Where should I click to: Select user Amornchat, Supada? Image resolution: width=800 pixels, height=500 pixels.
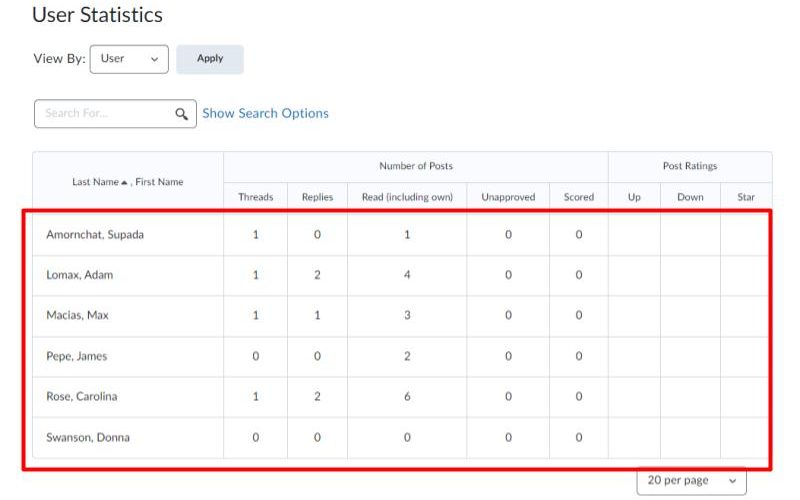pyautogui.click(x=95, y=235)
